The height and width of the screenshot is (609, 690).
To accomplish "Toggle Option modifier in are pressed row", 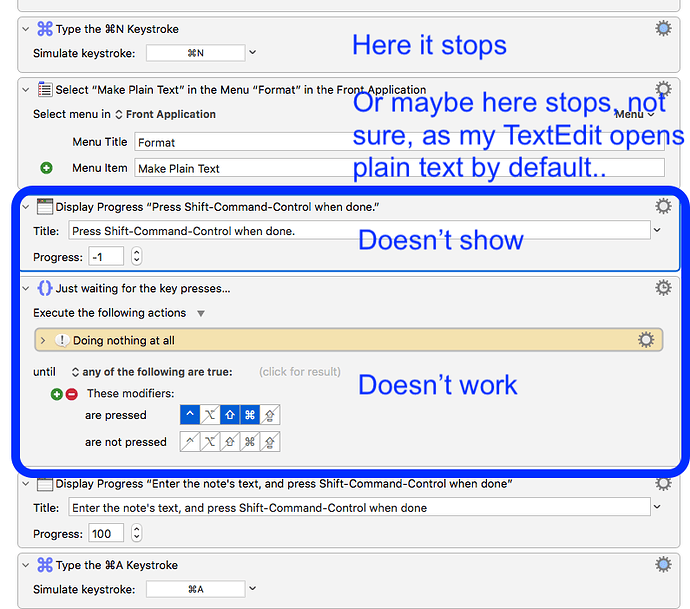I will (x=210, y=415).
